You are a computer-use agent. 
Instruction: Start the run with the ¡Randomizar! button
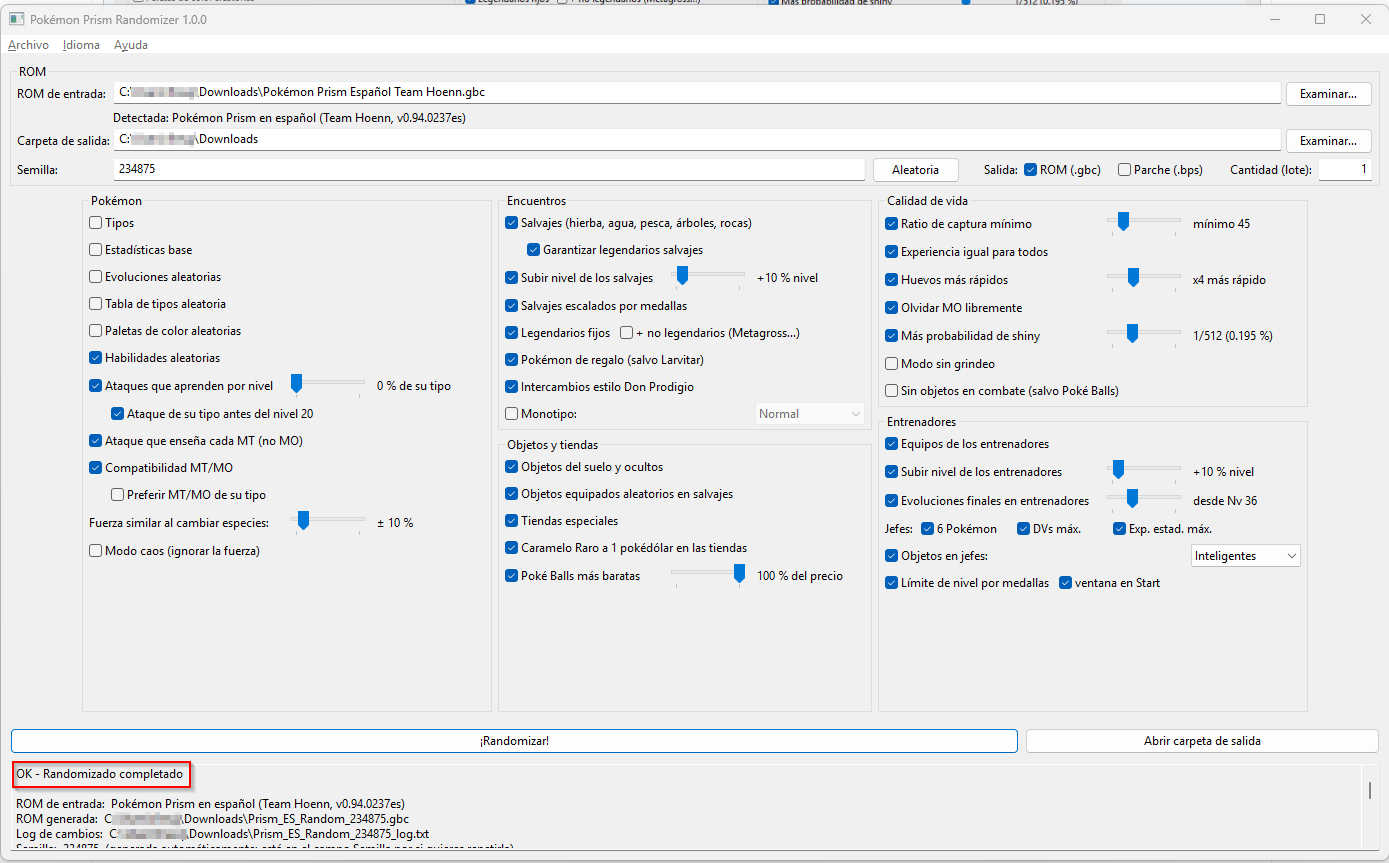514,741
